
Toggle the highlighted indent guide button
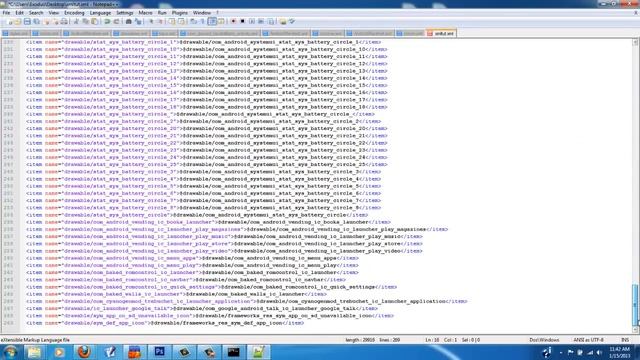pos(212,21)
